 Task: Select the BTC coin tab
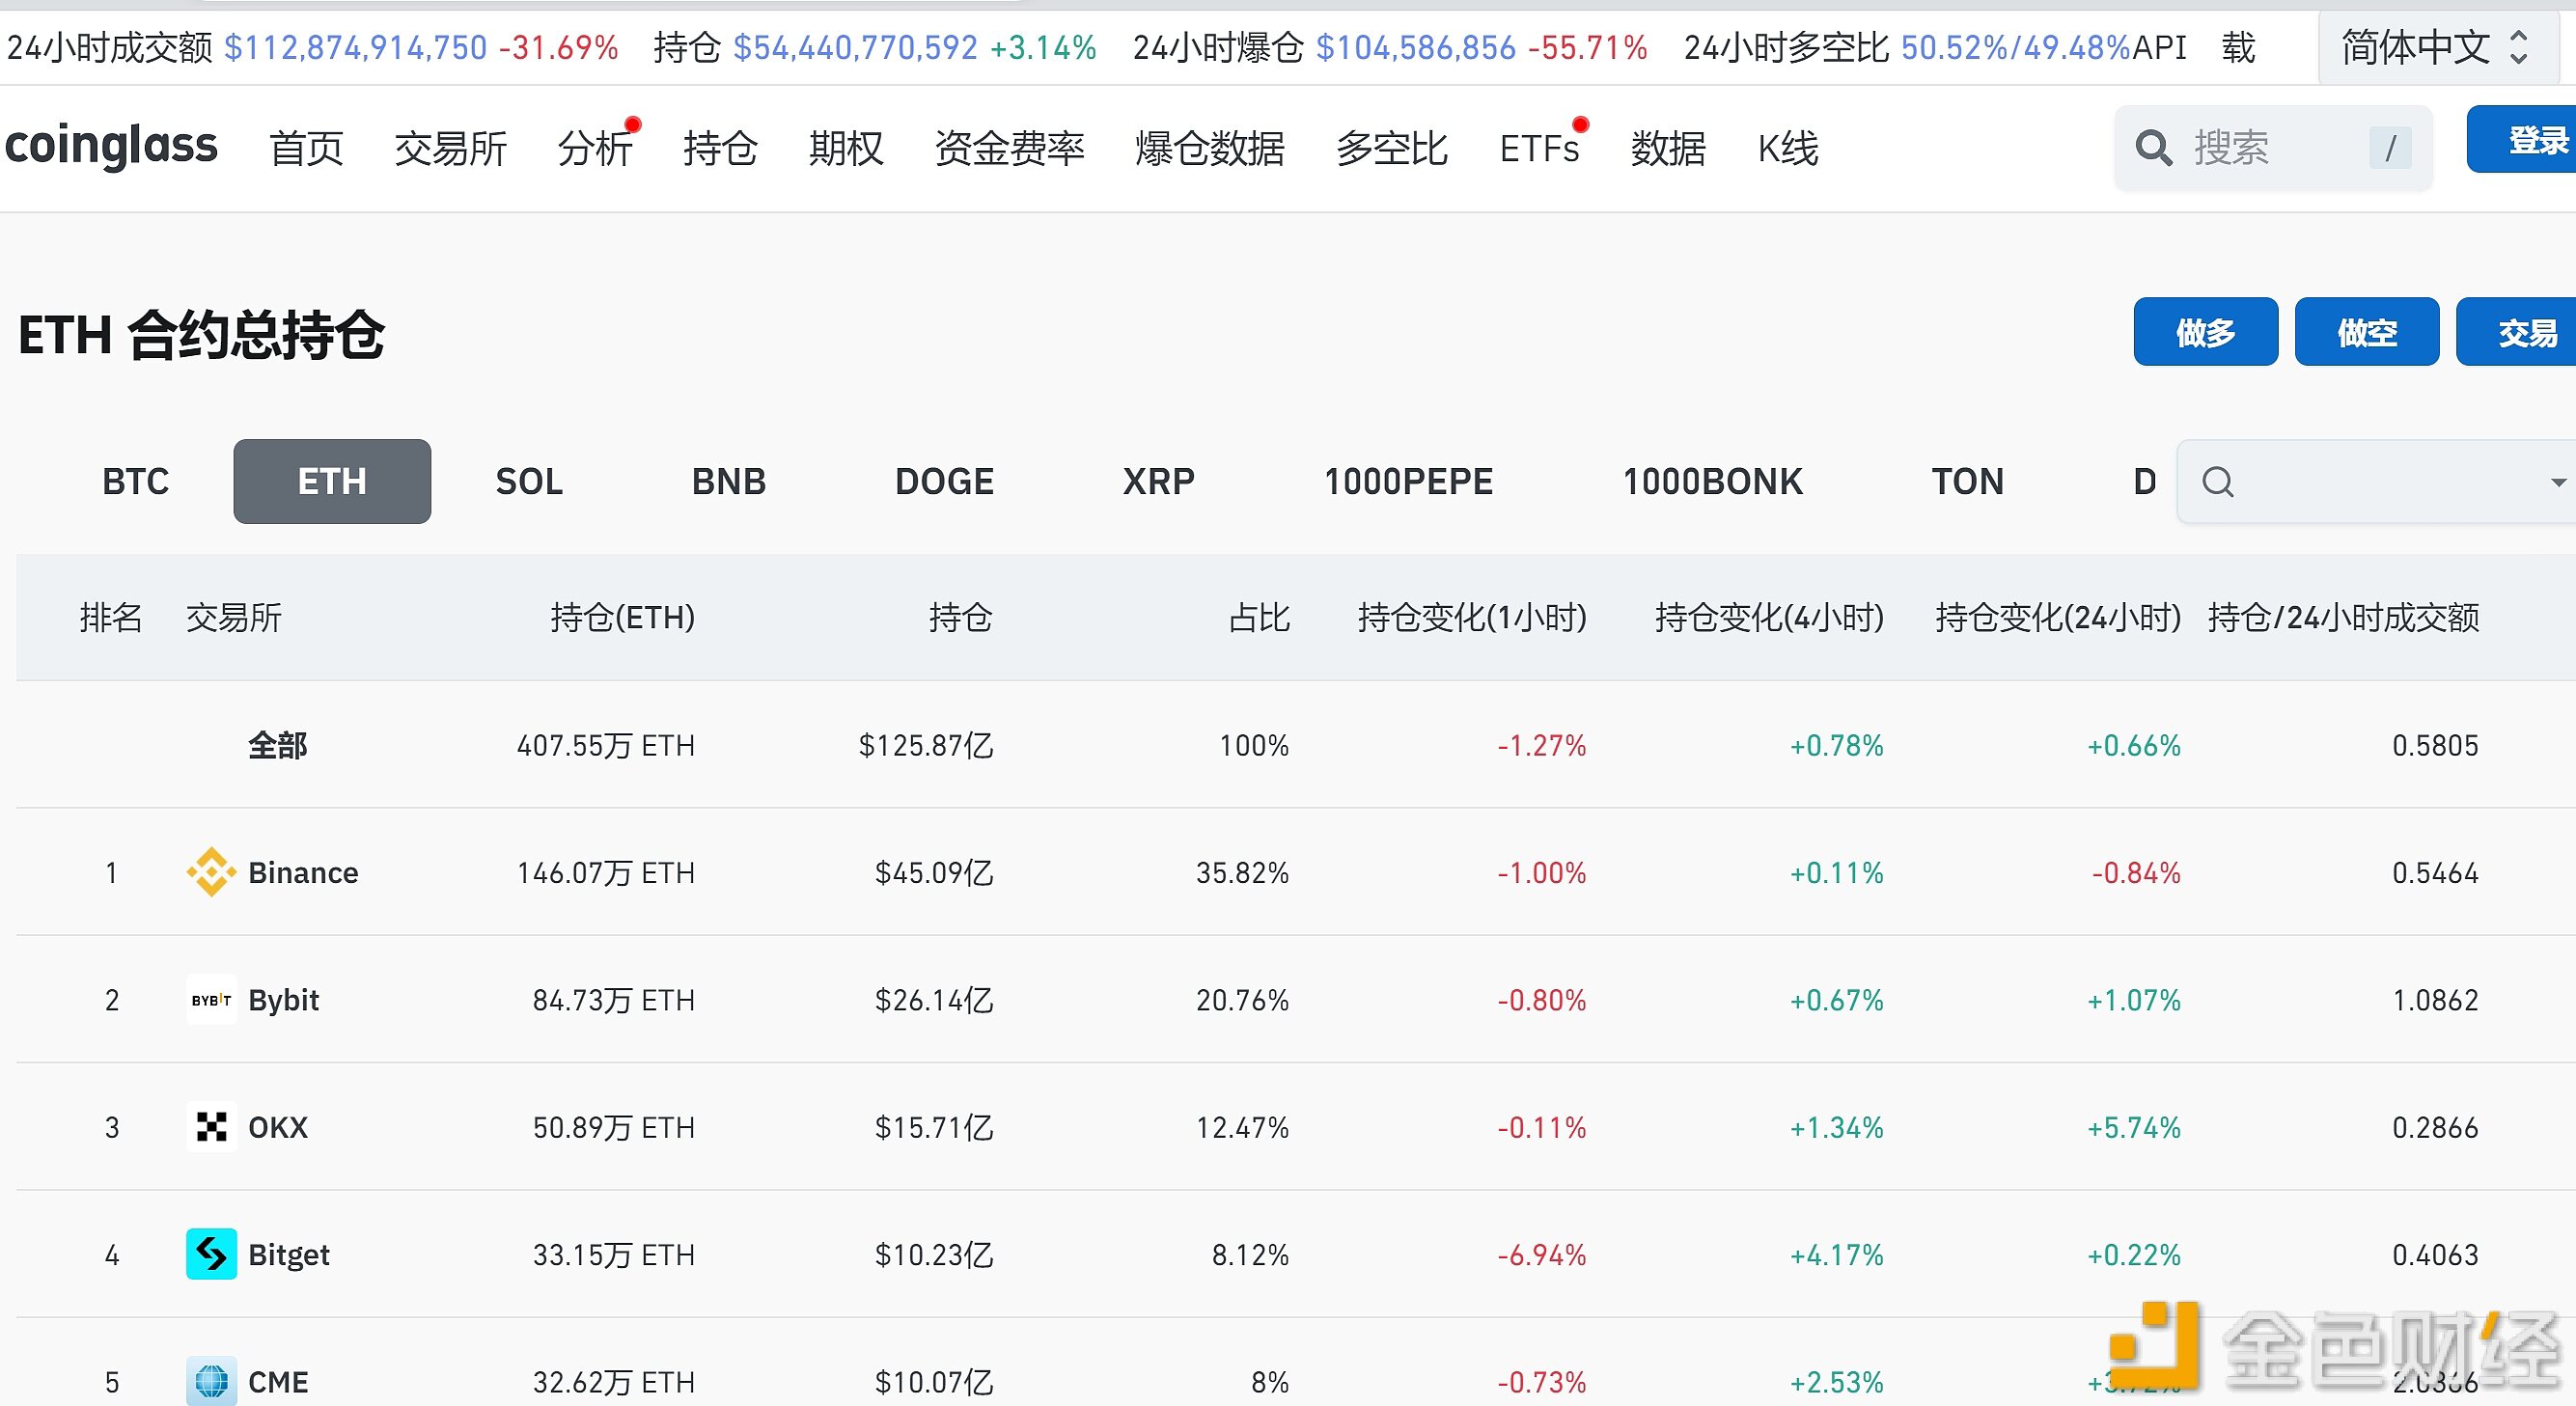[135, 481]
